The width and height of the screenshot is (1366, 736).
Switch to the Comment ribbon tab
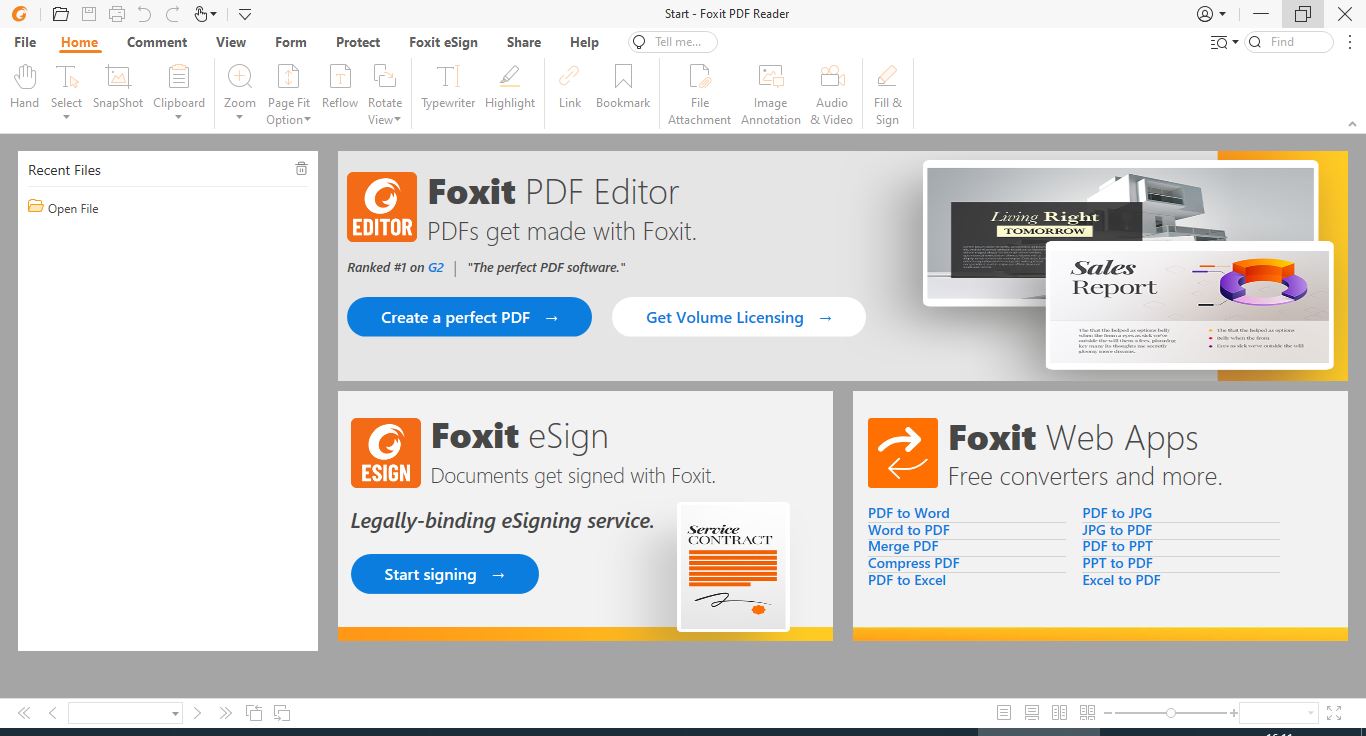(157, 42)
